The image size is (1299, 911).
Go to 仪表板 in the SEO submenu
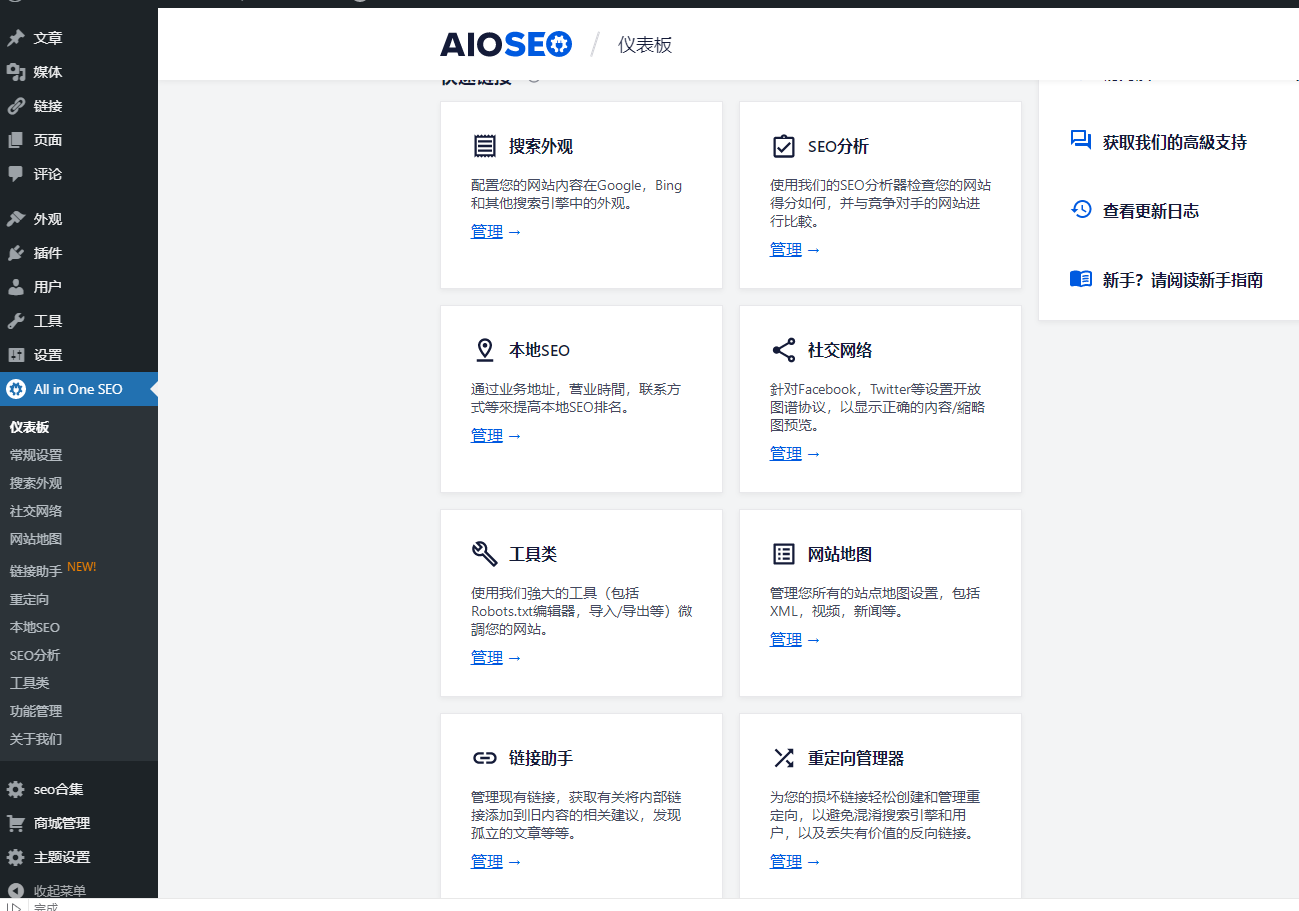click(30, 427)
